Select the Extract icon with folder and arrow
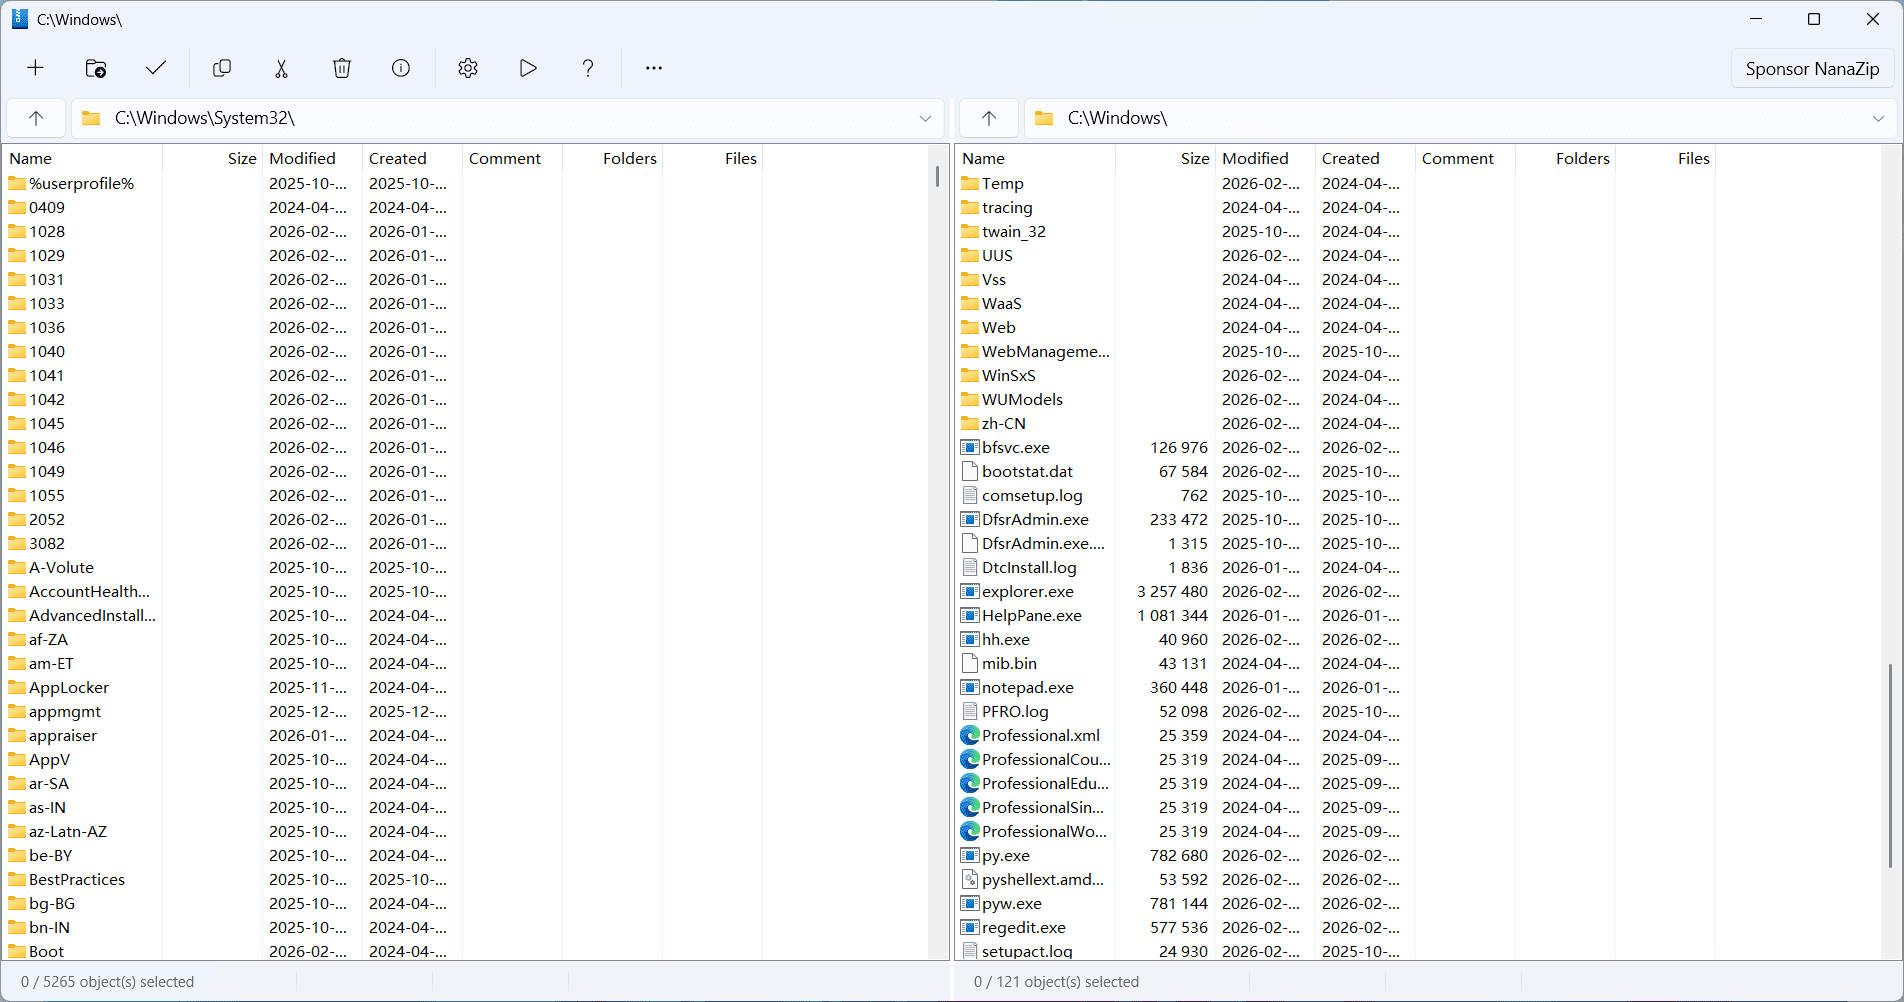The height and width of the screenshot is (1002, 1904). coord(95,68)
